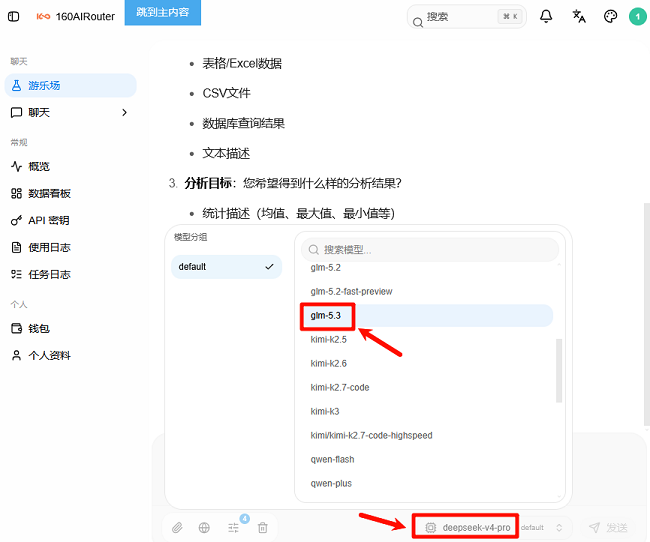
Task: Expand the 聊天 chevron arrow
Action: click(x=124, y=112)
